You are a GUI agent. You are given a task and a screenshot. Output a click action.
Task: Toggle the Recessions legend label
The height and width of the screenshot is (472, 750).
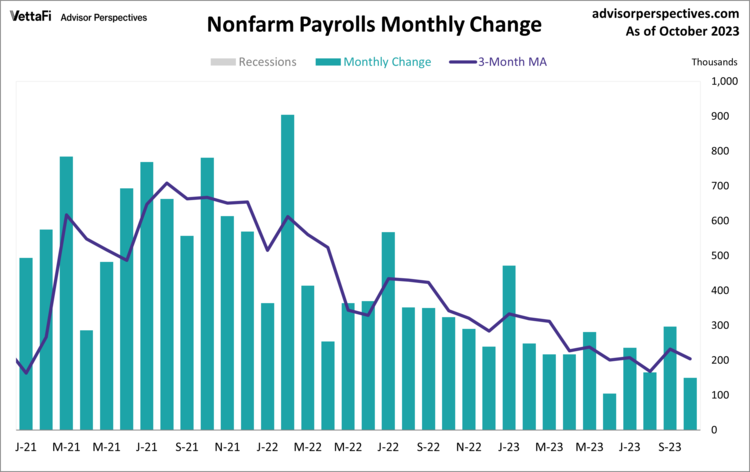267,62
